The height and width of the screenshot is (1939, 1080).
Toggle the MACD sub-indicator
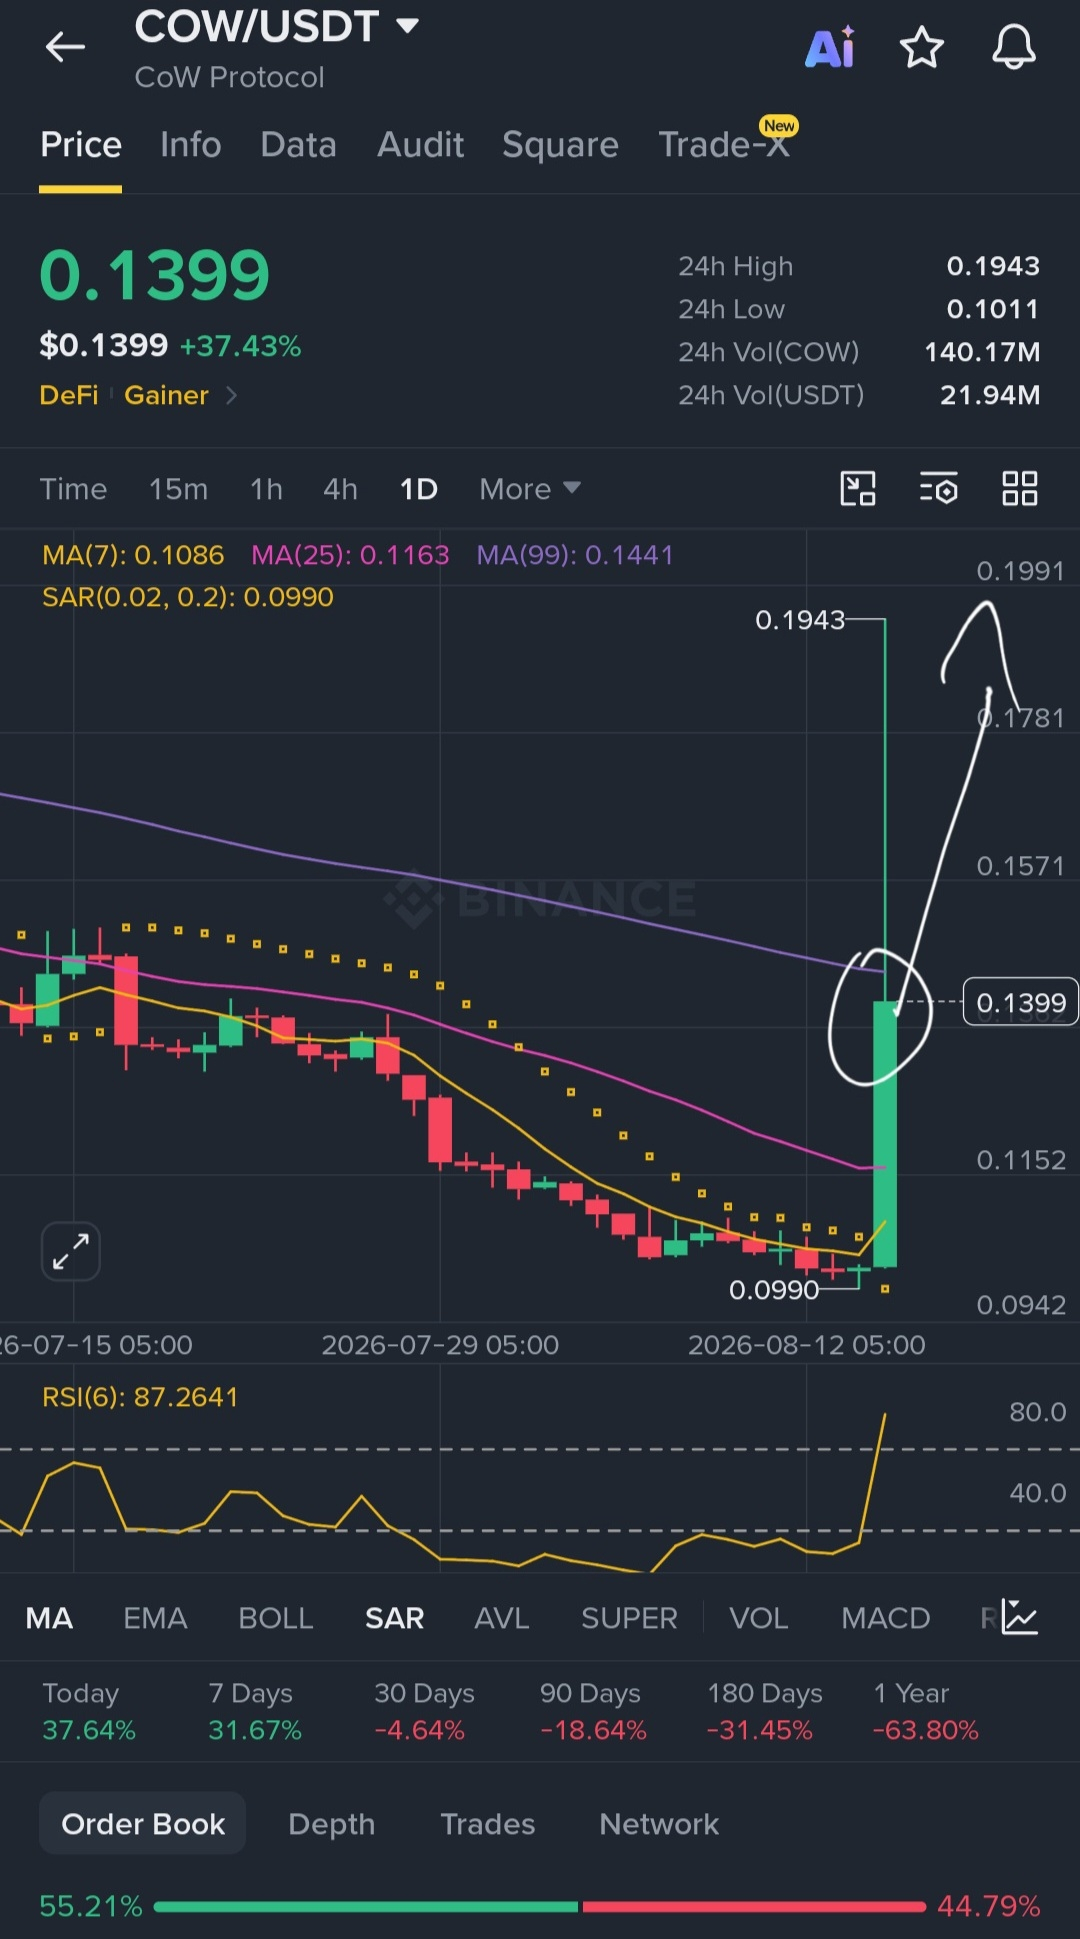886,1618
